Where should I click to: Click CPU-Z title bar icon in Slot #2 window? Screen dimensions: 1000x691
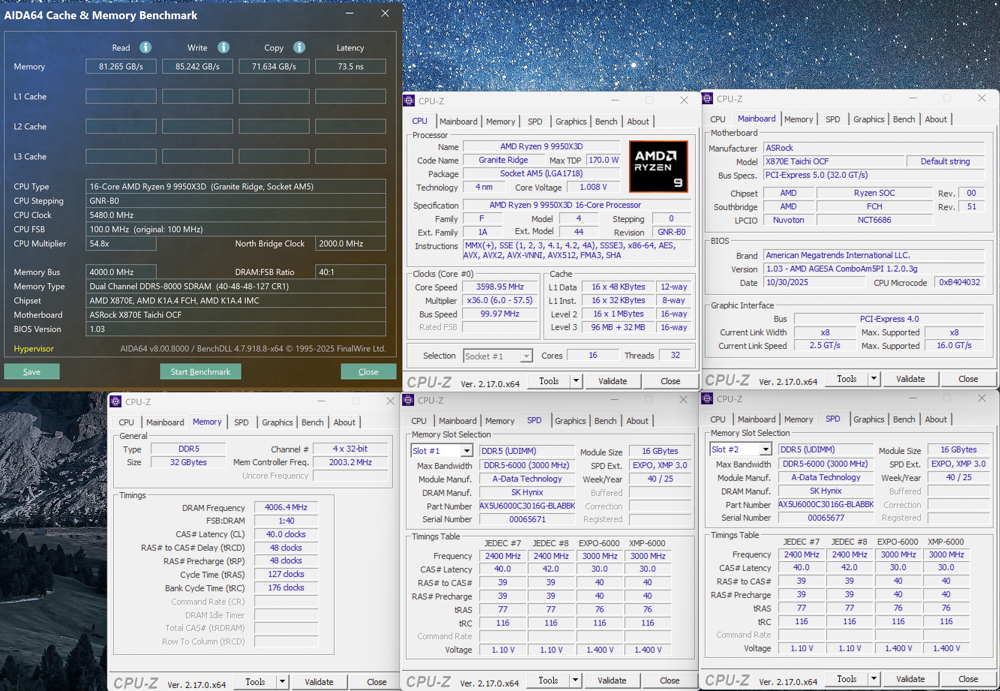coord(709,399)
